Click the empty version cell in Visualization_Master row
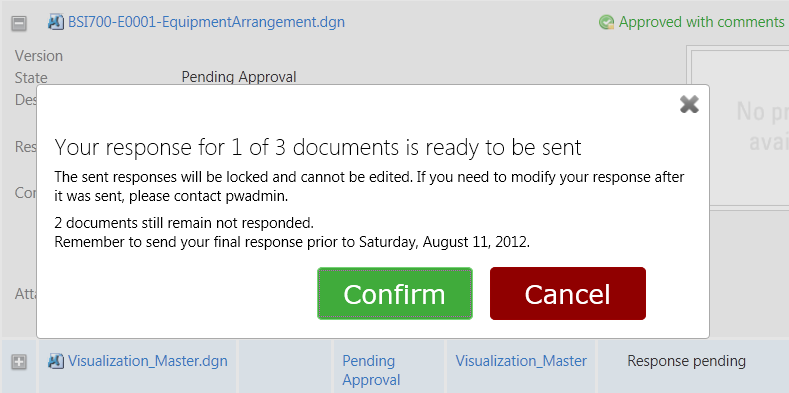 click(285, 366)
